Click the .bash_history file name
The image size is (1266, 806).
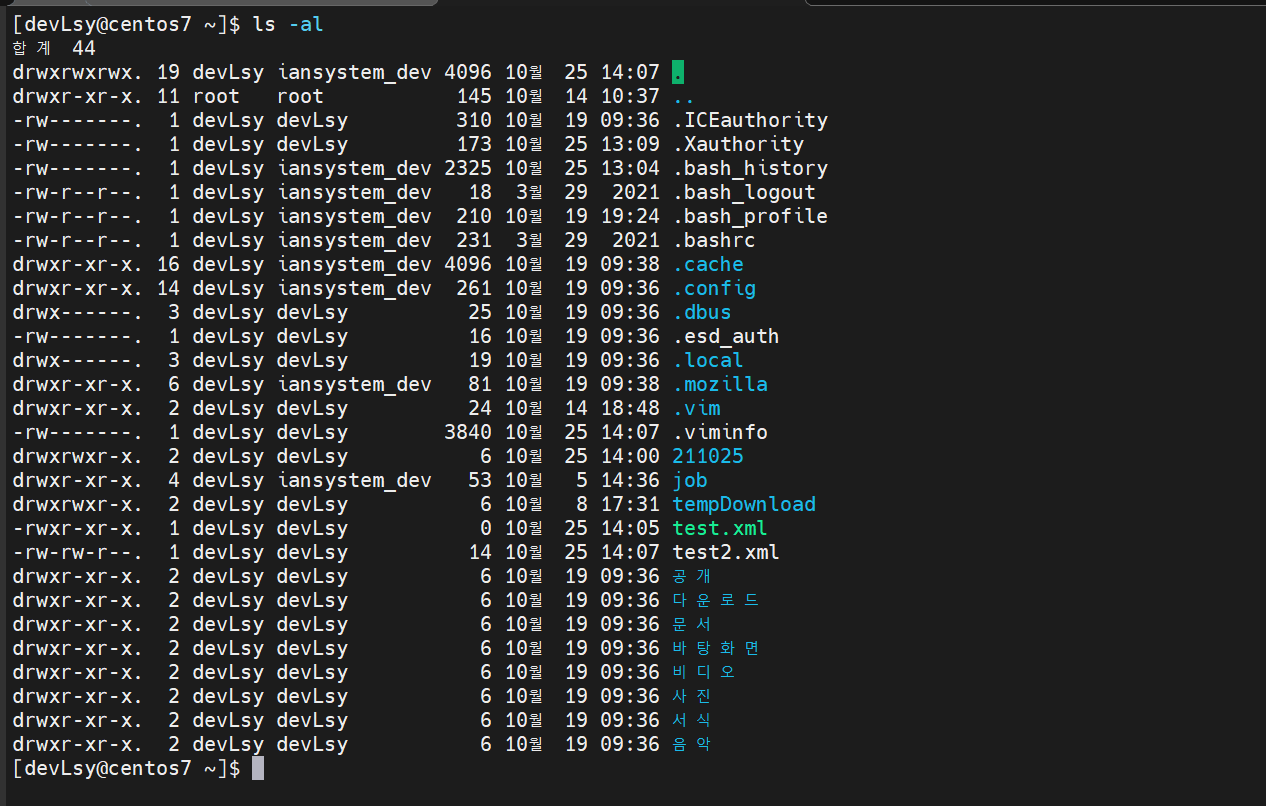coord(750,168)
